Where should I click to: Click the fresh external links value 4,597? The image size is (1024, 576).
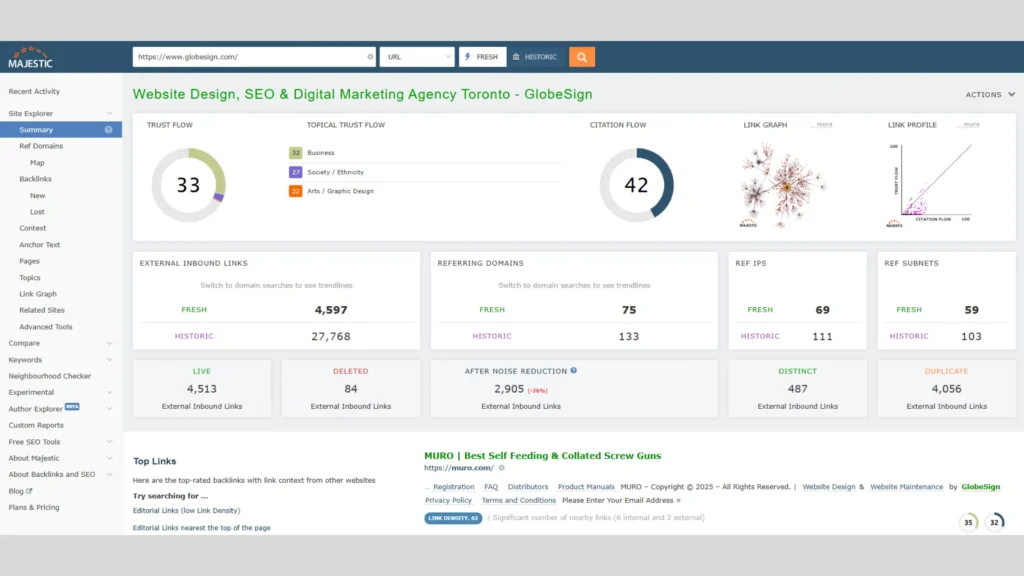coord(331,310)
